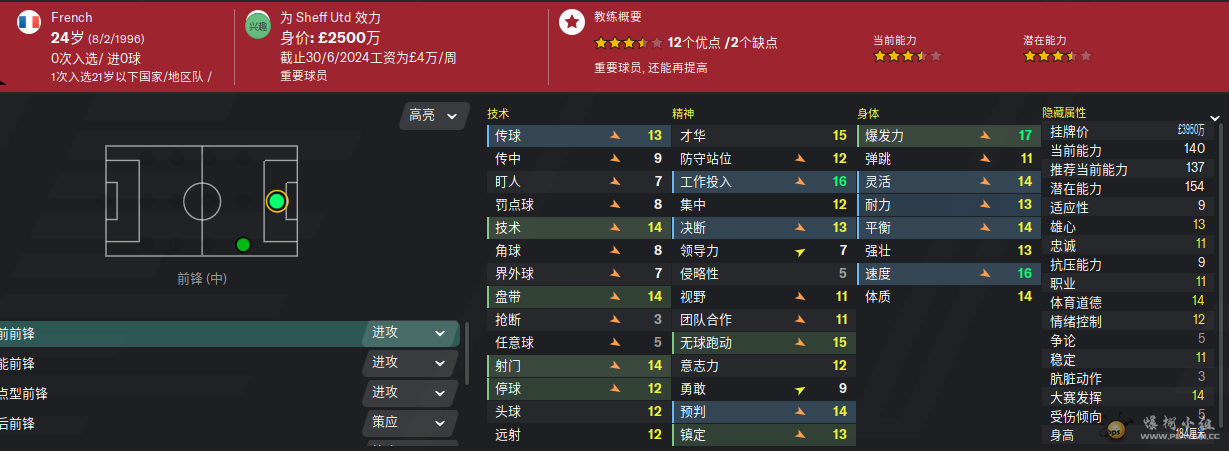This screenshot has height=451, width=1229.
Task: Open the 进攻 dropdown on the top role row
Action: click(409, 333)
